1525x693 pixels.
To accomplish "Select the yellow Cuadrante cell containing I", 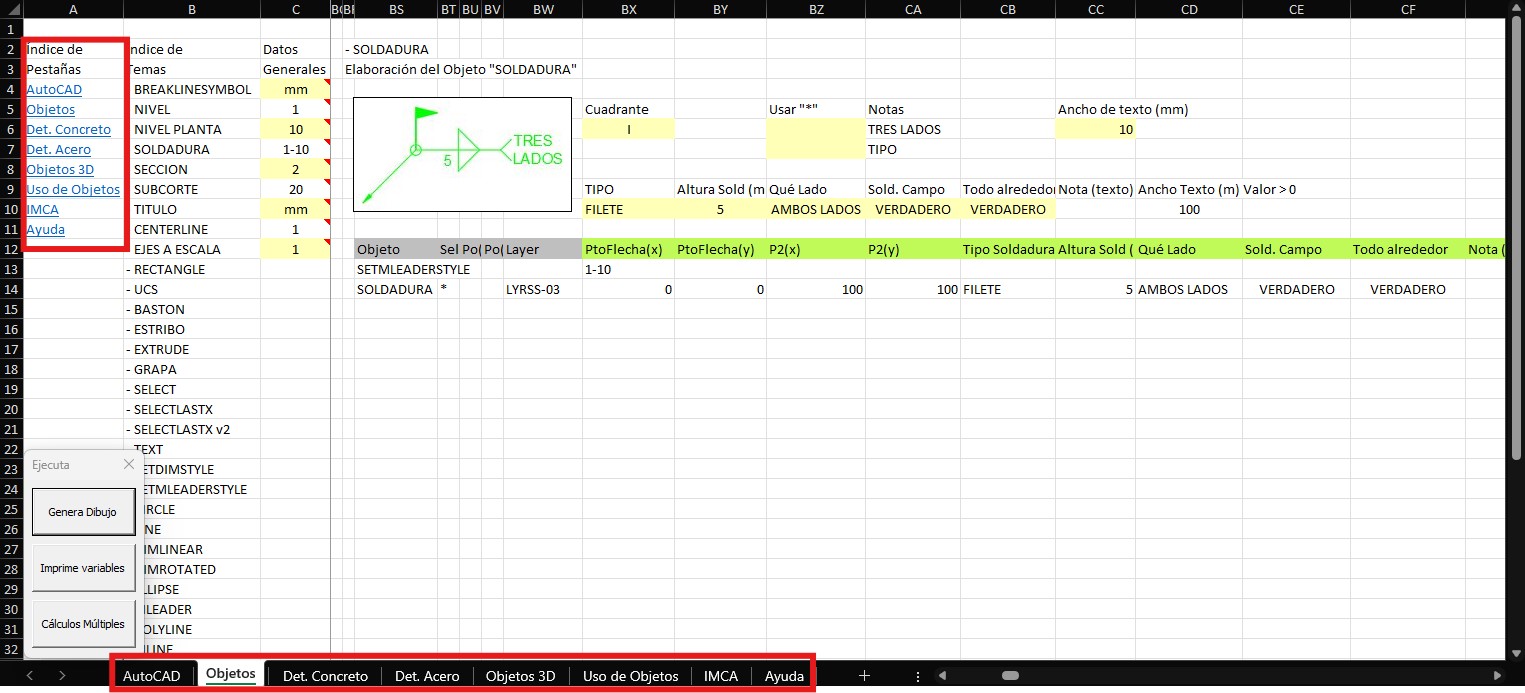I will click(628, 130).
